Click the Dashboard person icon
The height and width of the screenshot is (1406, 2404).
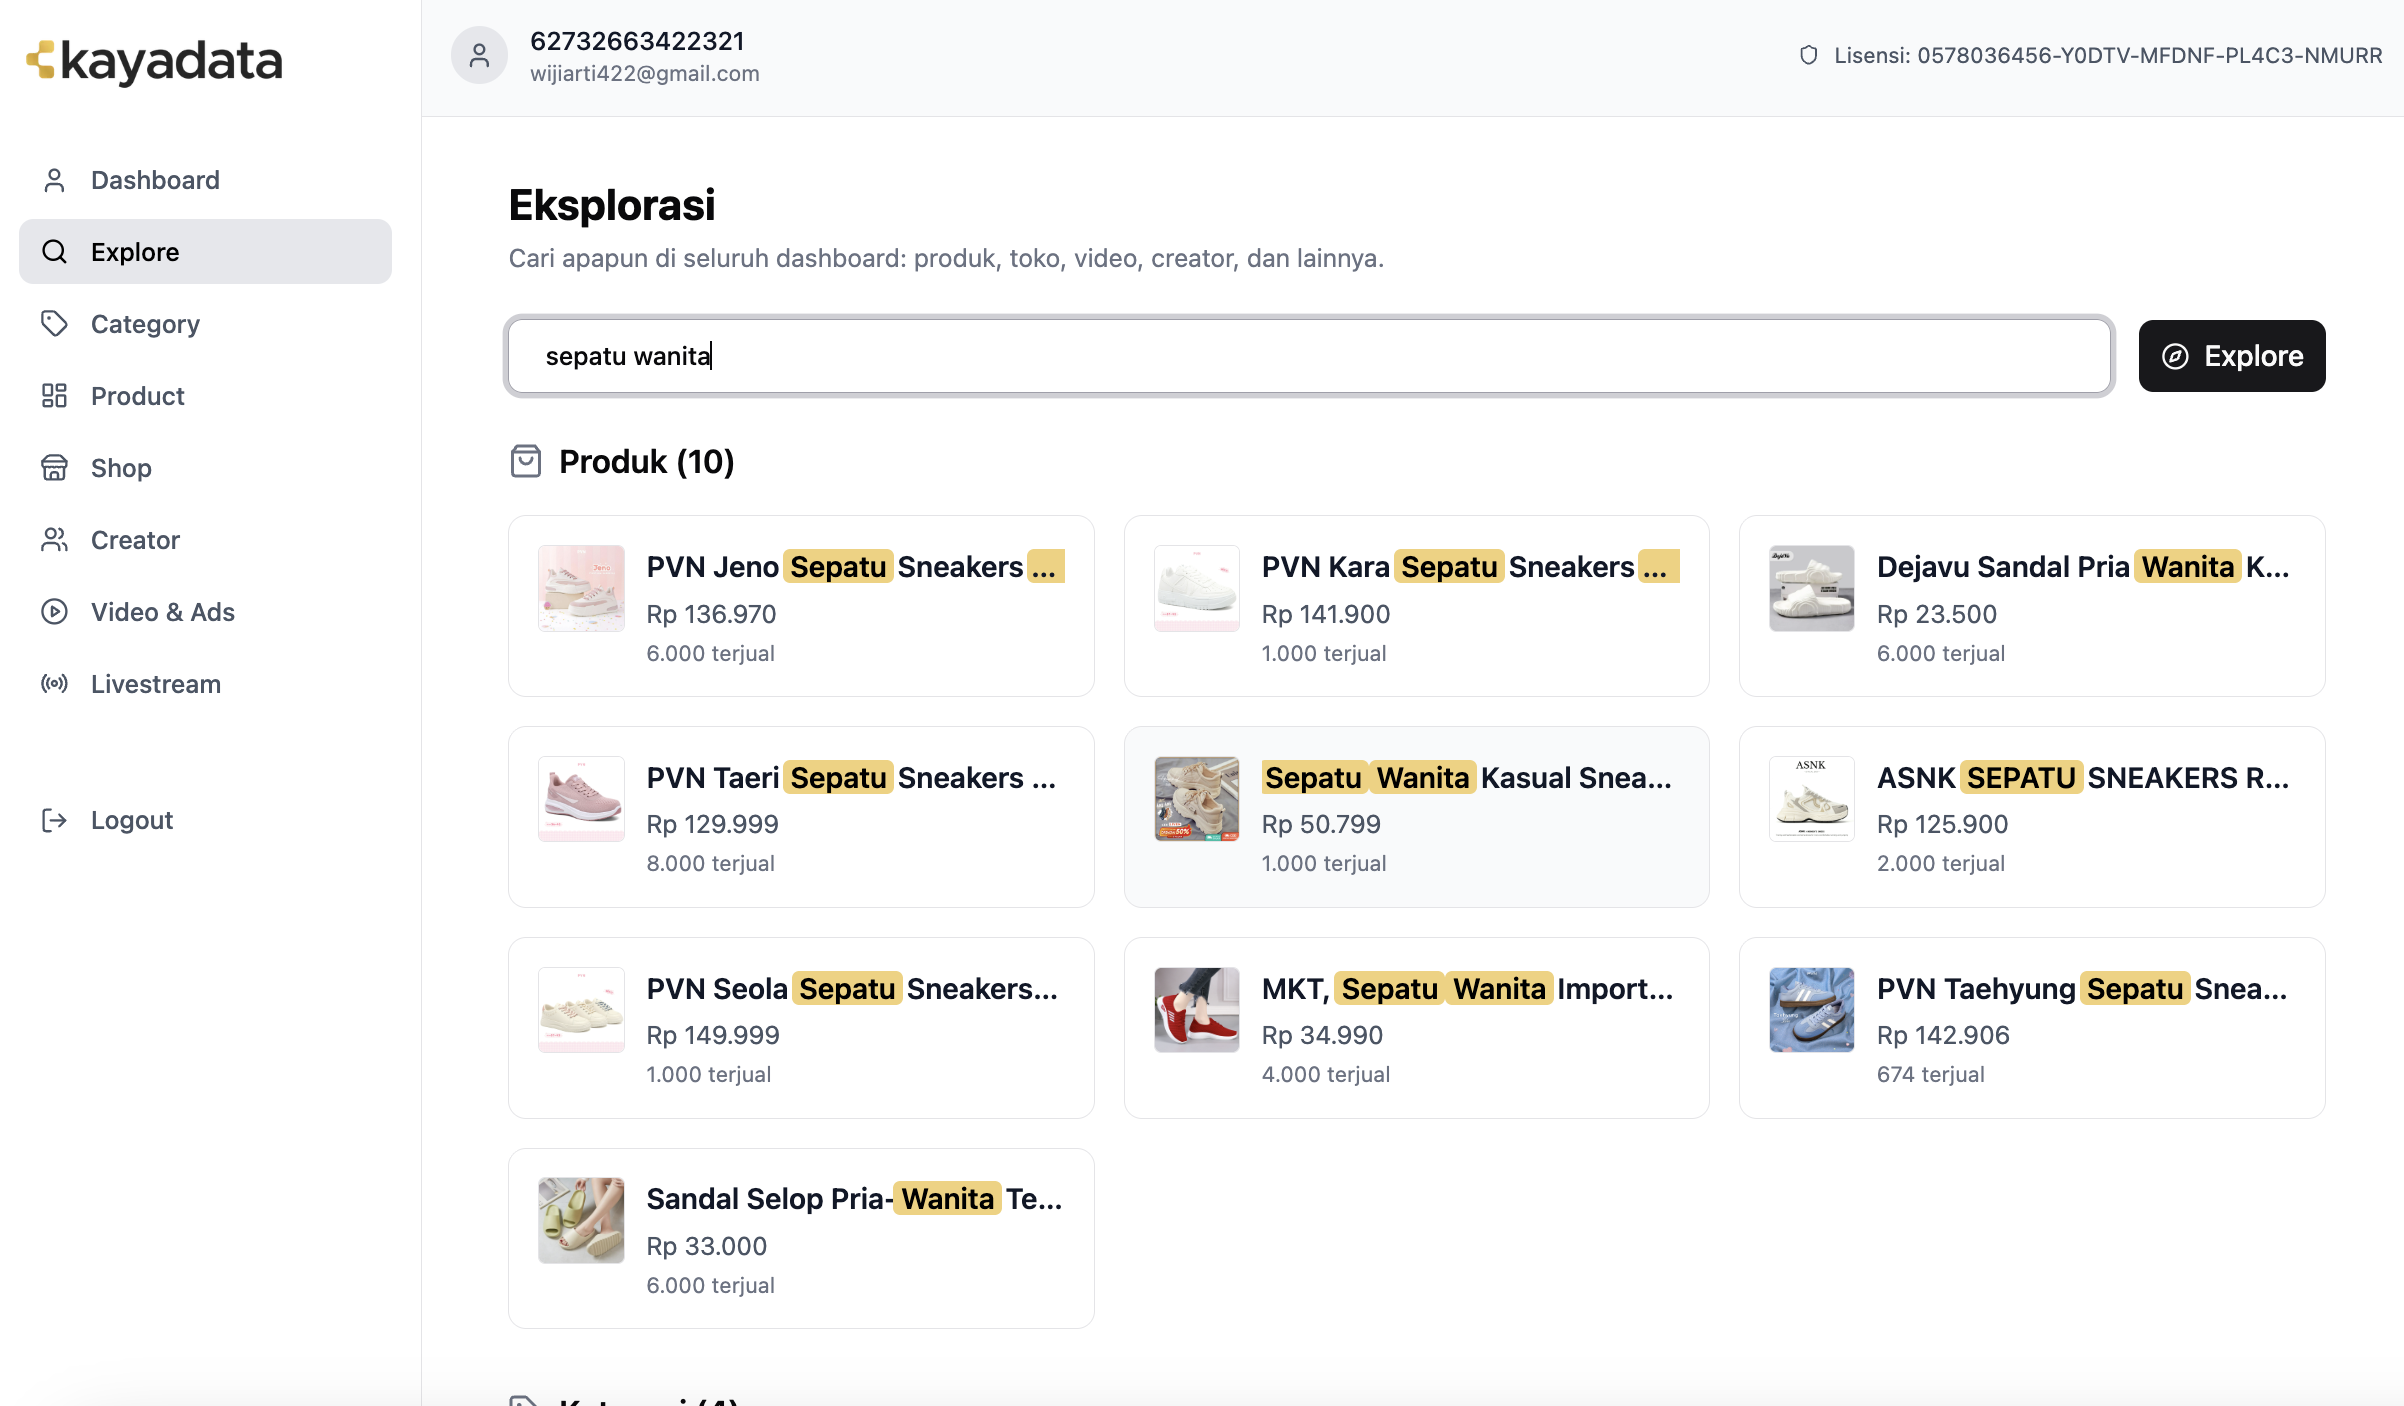(x=54, y=180)
